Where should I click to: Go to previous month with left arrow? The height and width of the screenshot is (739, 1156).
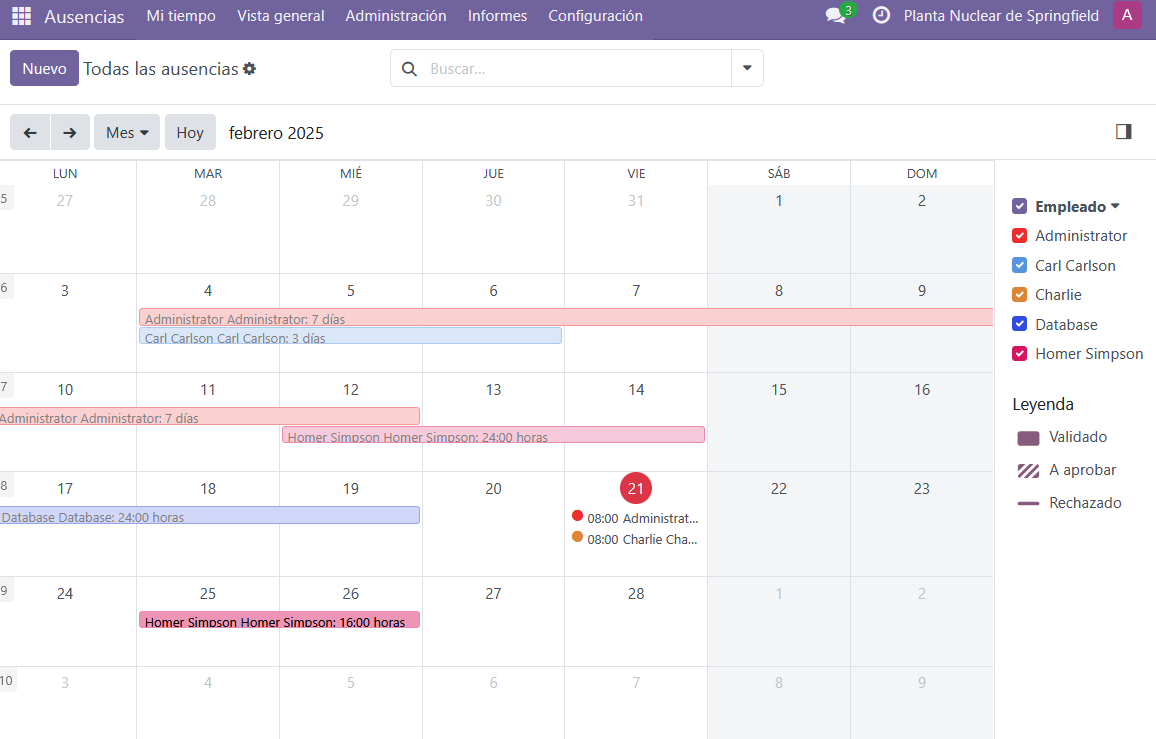pyautogui.click(x=30, y=132)
